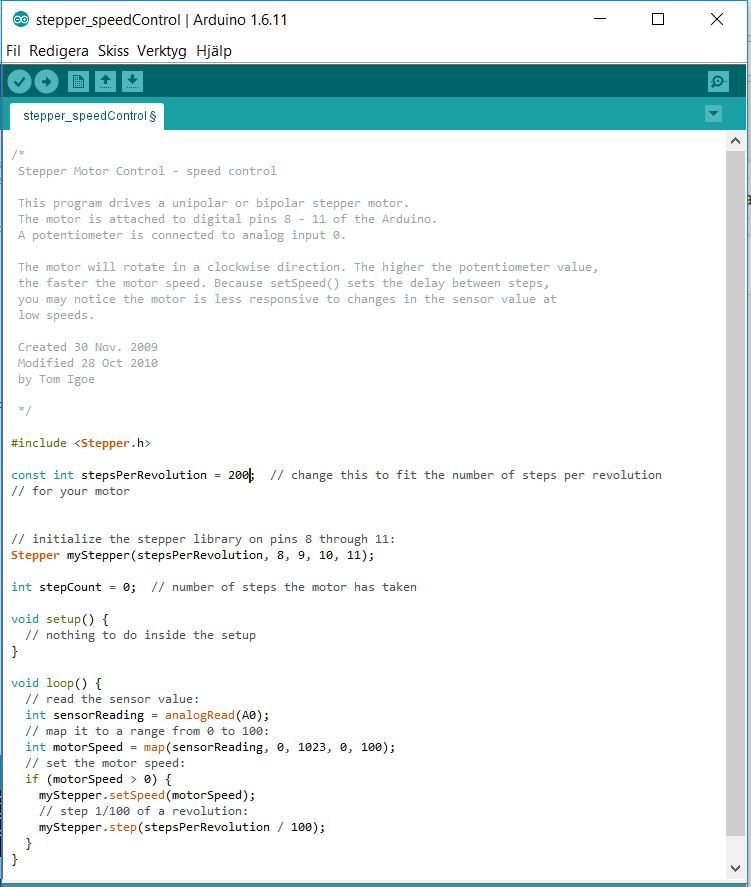
Task: Open a sketch with the up-arrow icon
Action: click(105, 81)
